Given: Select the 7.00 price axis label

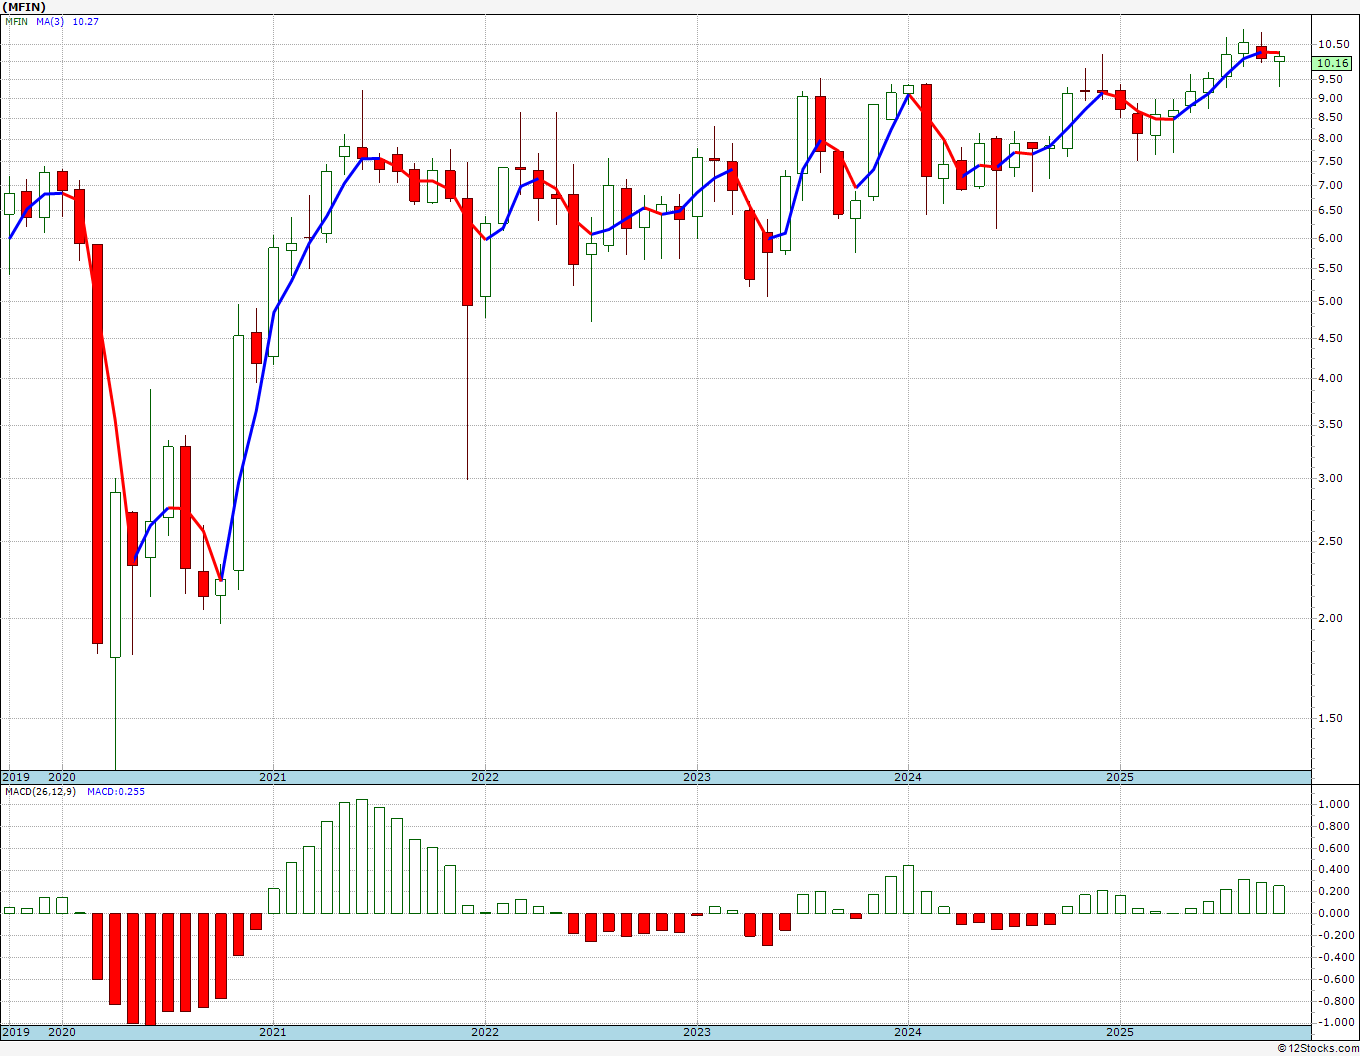Looking at the screenshot, I should coord(1330,185).
